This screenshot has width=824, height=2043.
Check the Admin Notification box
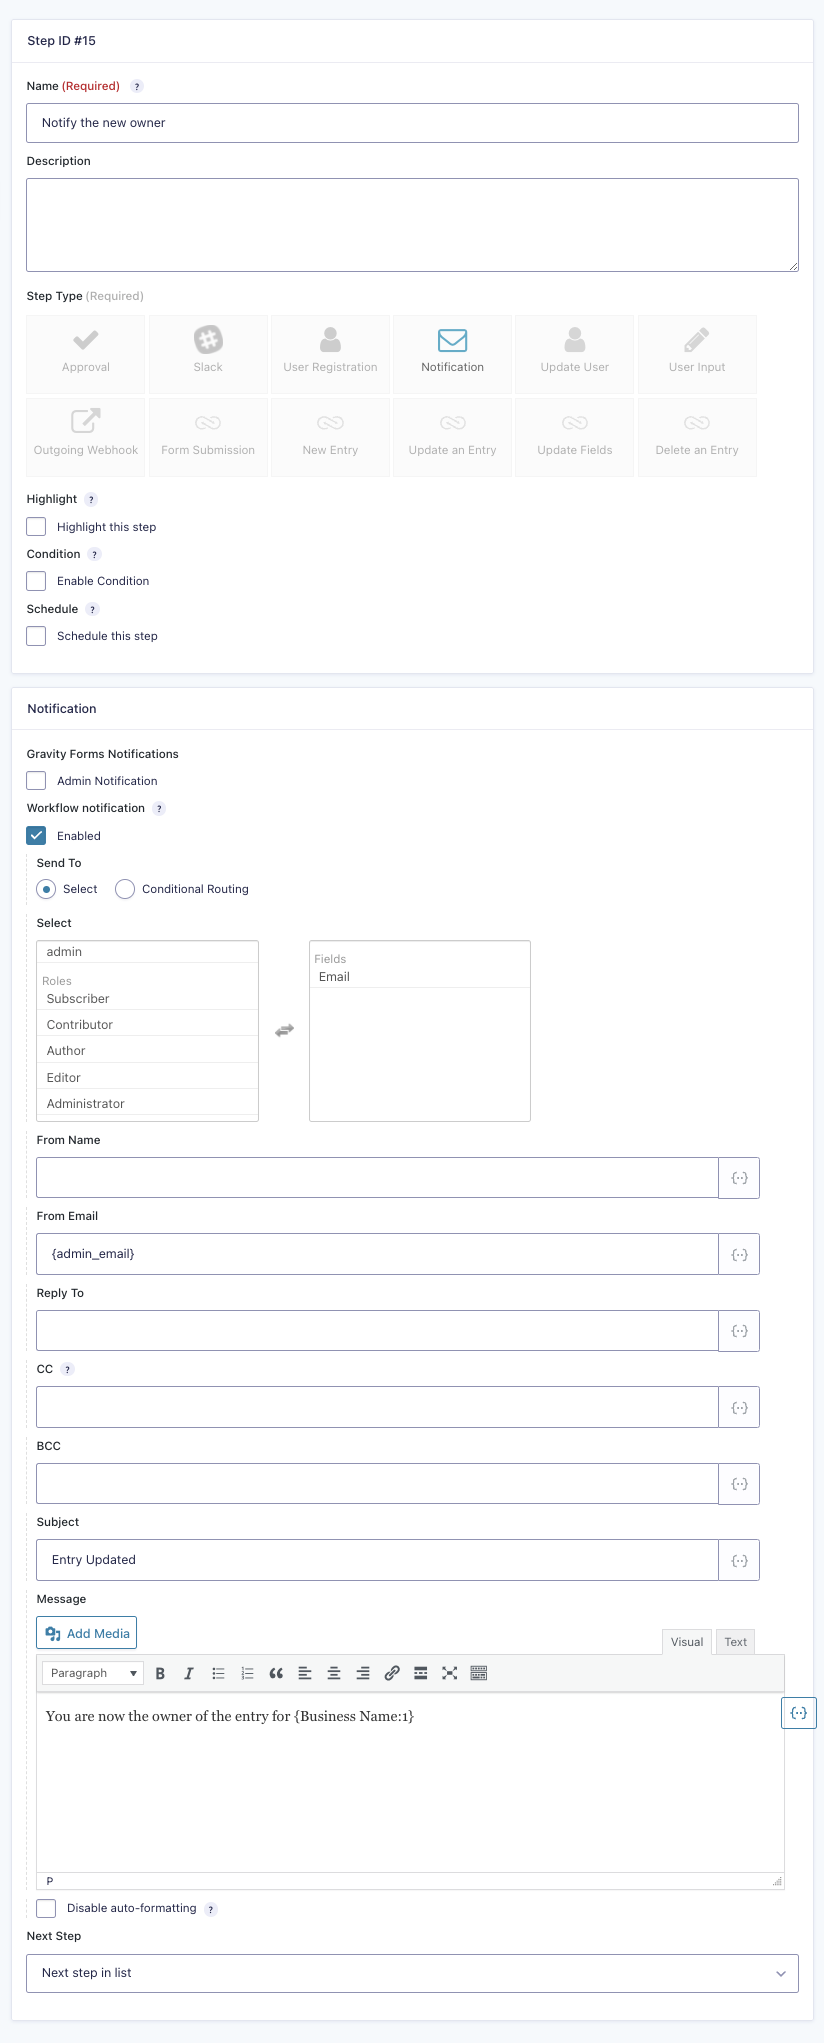(37, 781)
